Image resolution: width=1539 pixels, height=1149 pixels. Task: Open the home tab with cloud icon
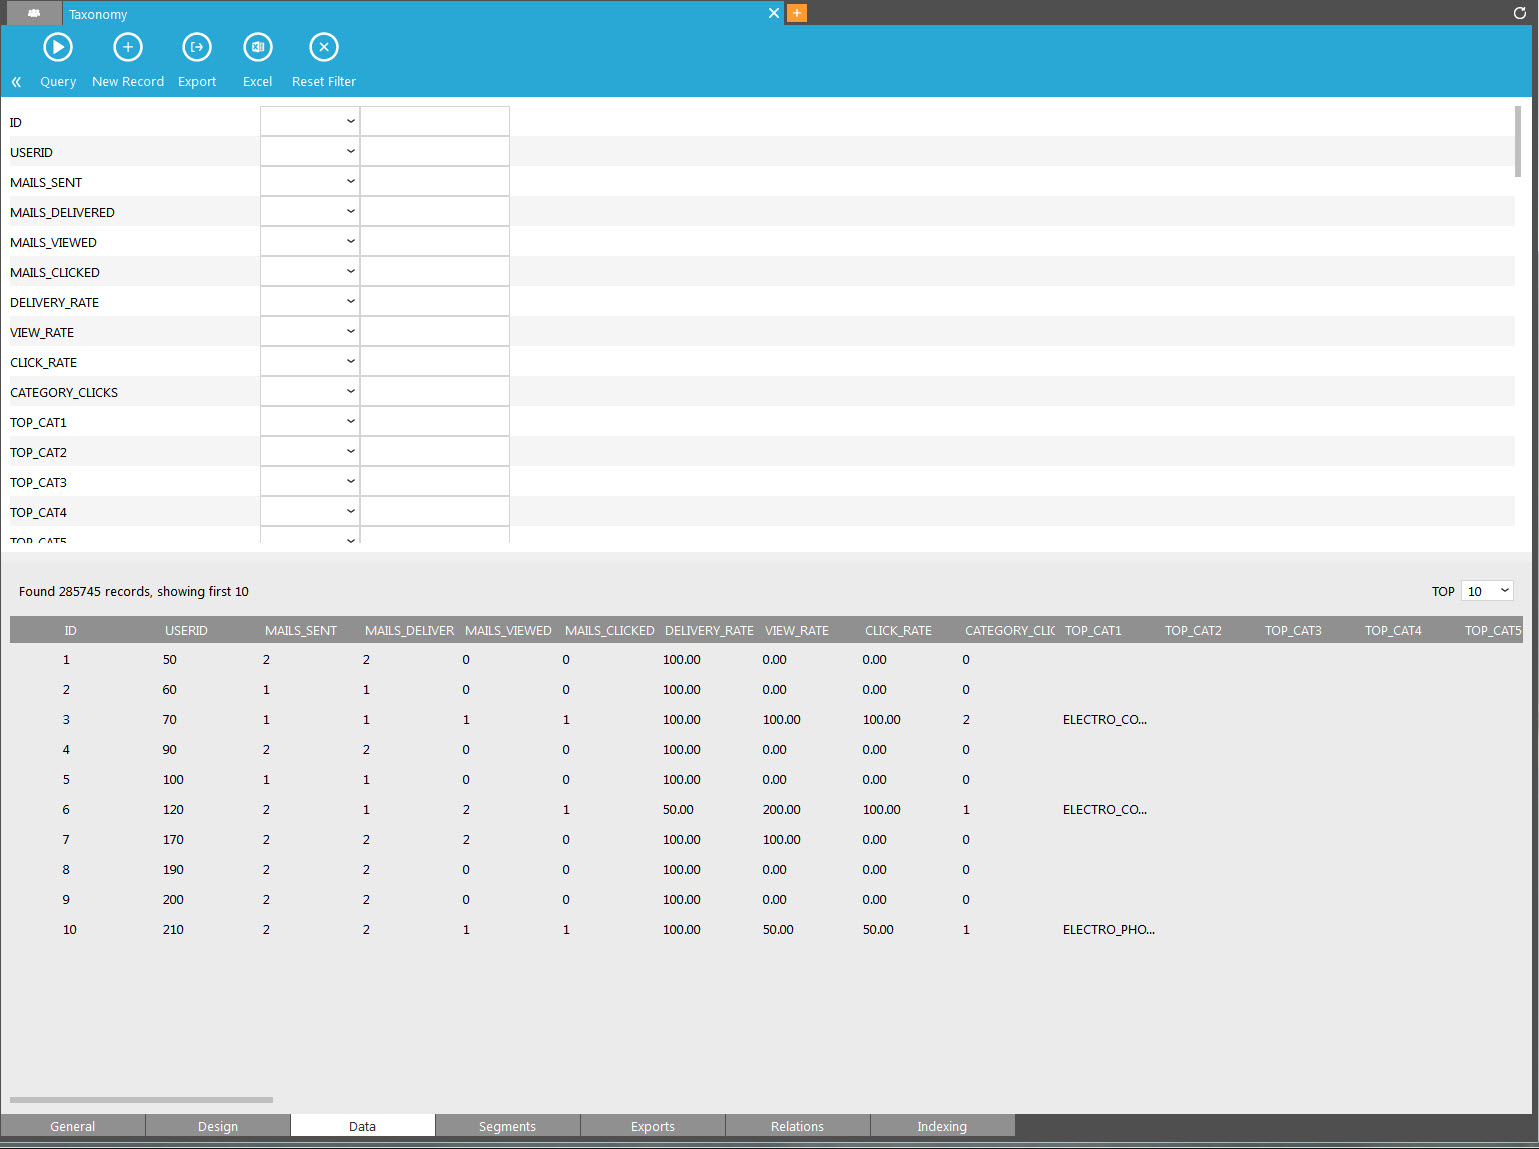[x=34, y=13]
